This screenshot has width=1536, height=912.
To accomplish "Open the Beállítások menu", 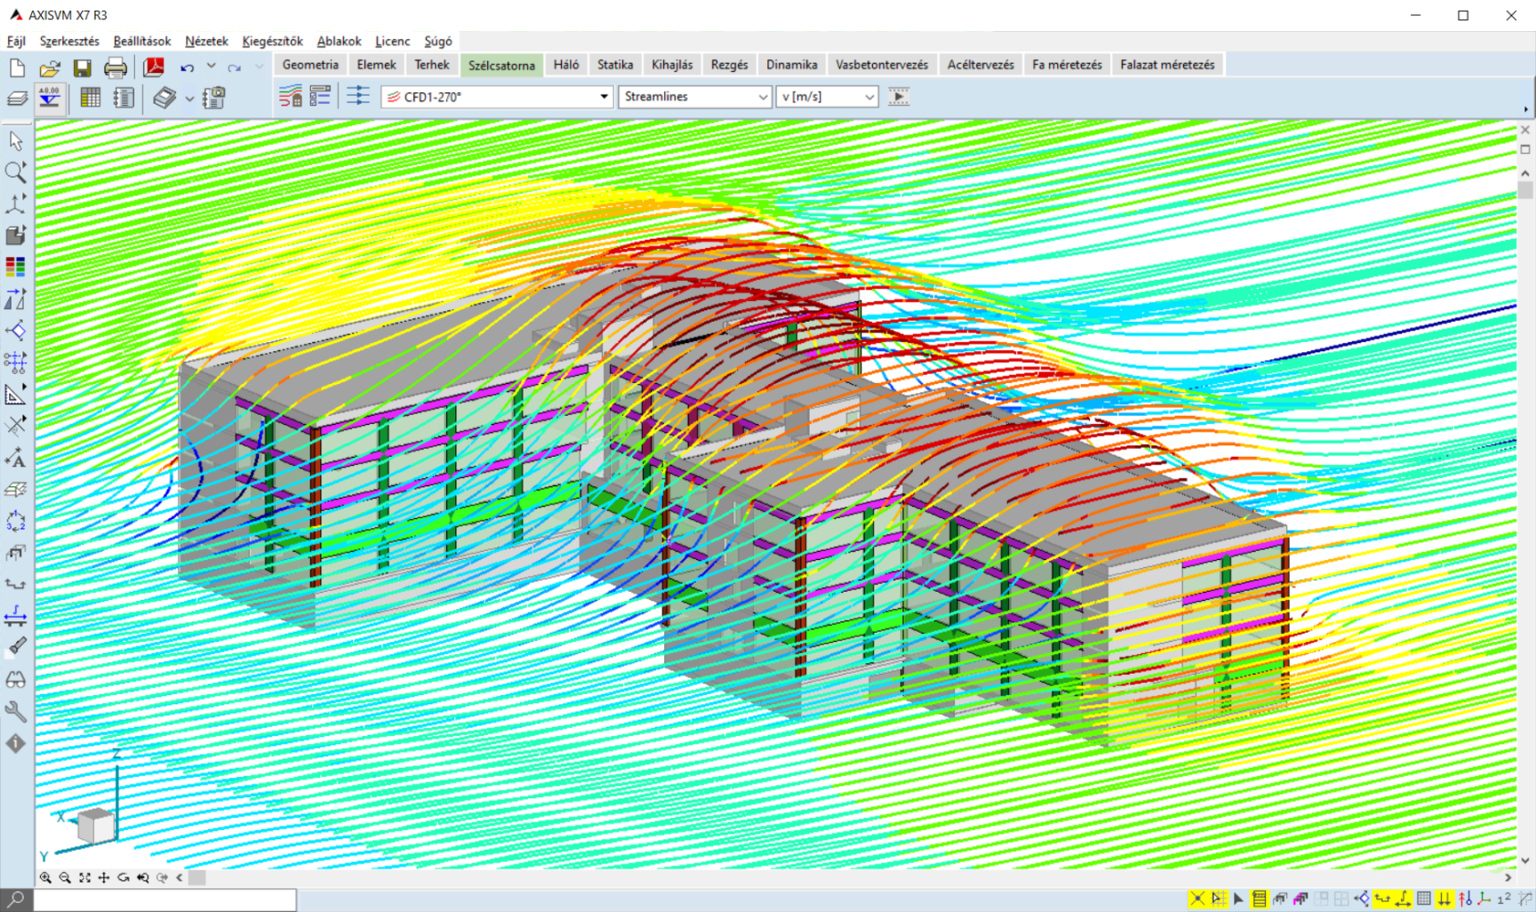I will 141,41.
